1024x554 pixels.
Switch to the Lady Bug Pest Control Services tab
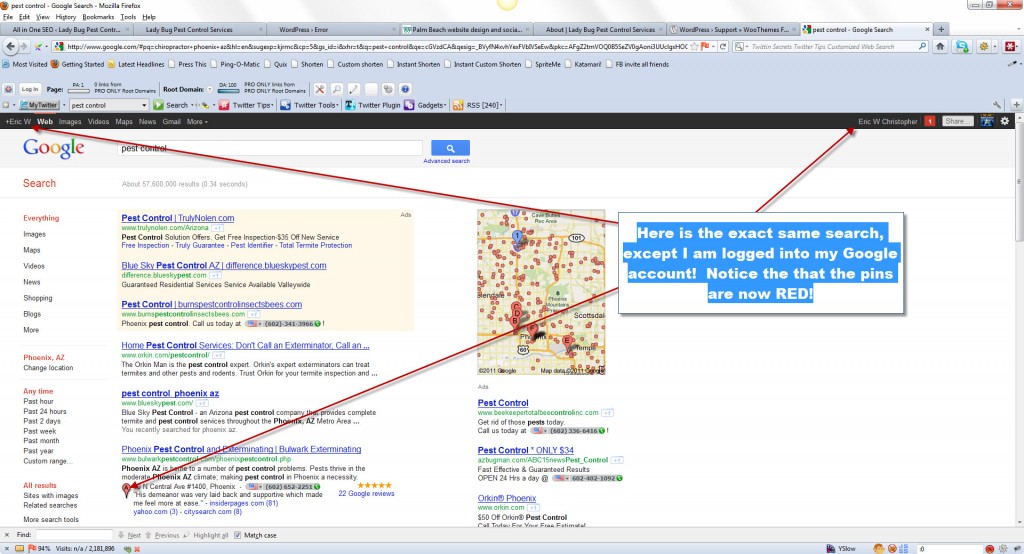point(198,29)
